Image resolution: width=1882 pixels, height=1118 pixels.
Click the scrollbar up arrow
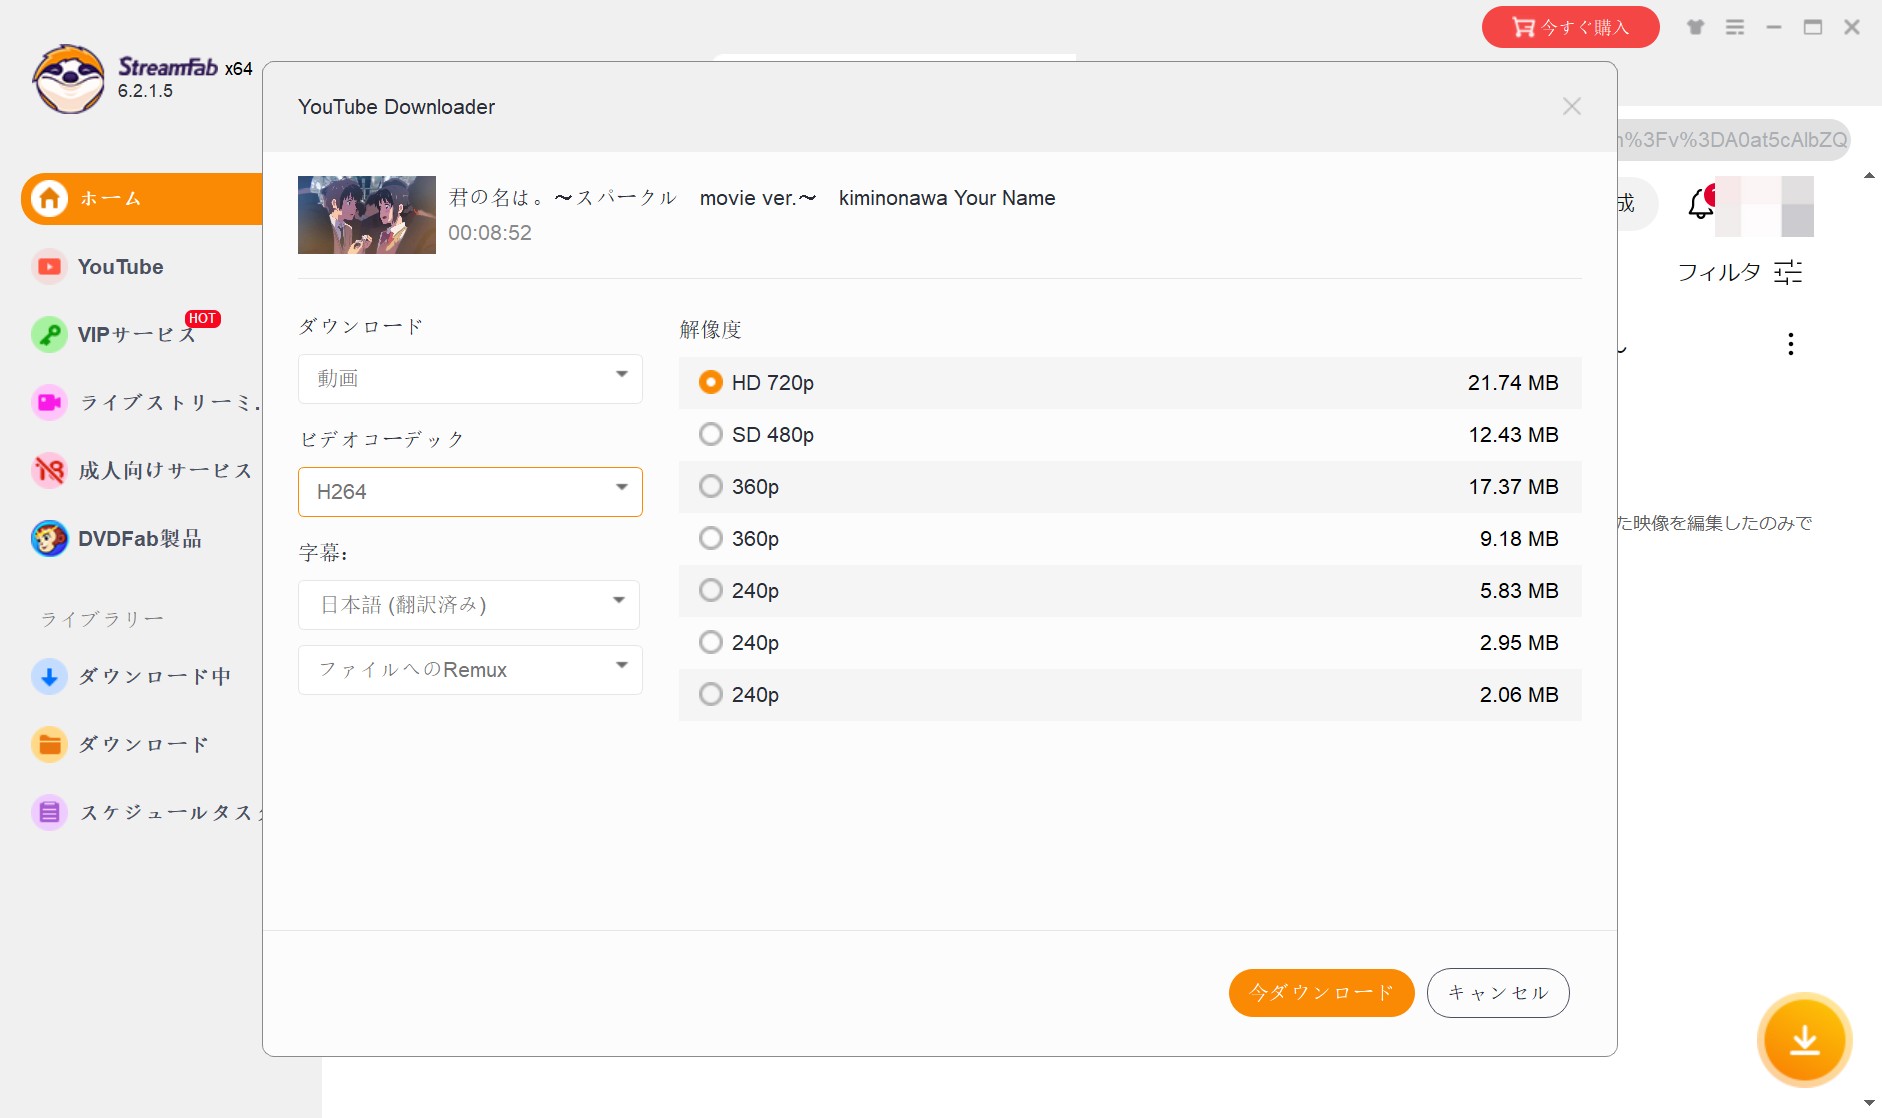click(1869, 176)
